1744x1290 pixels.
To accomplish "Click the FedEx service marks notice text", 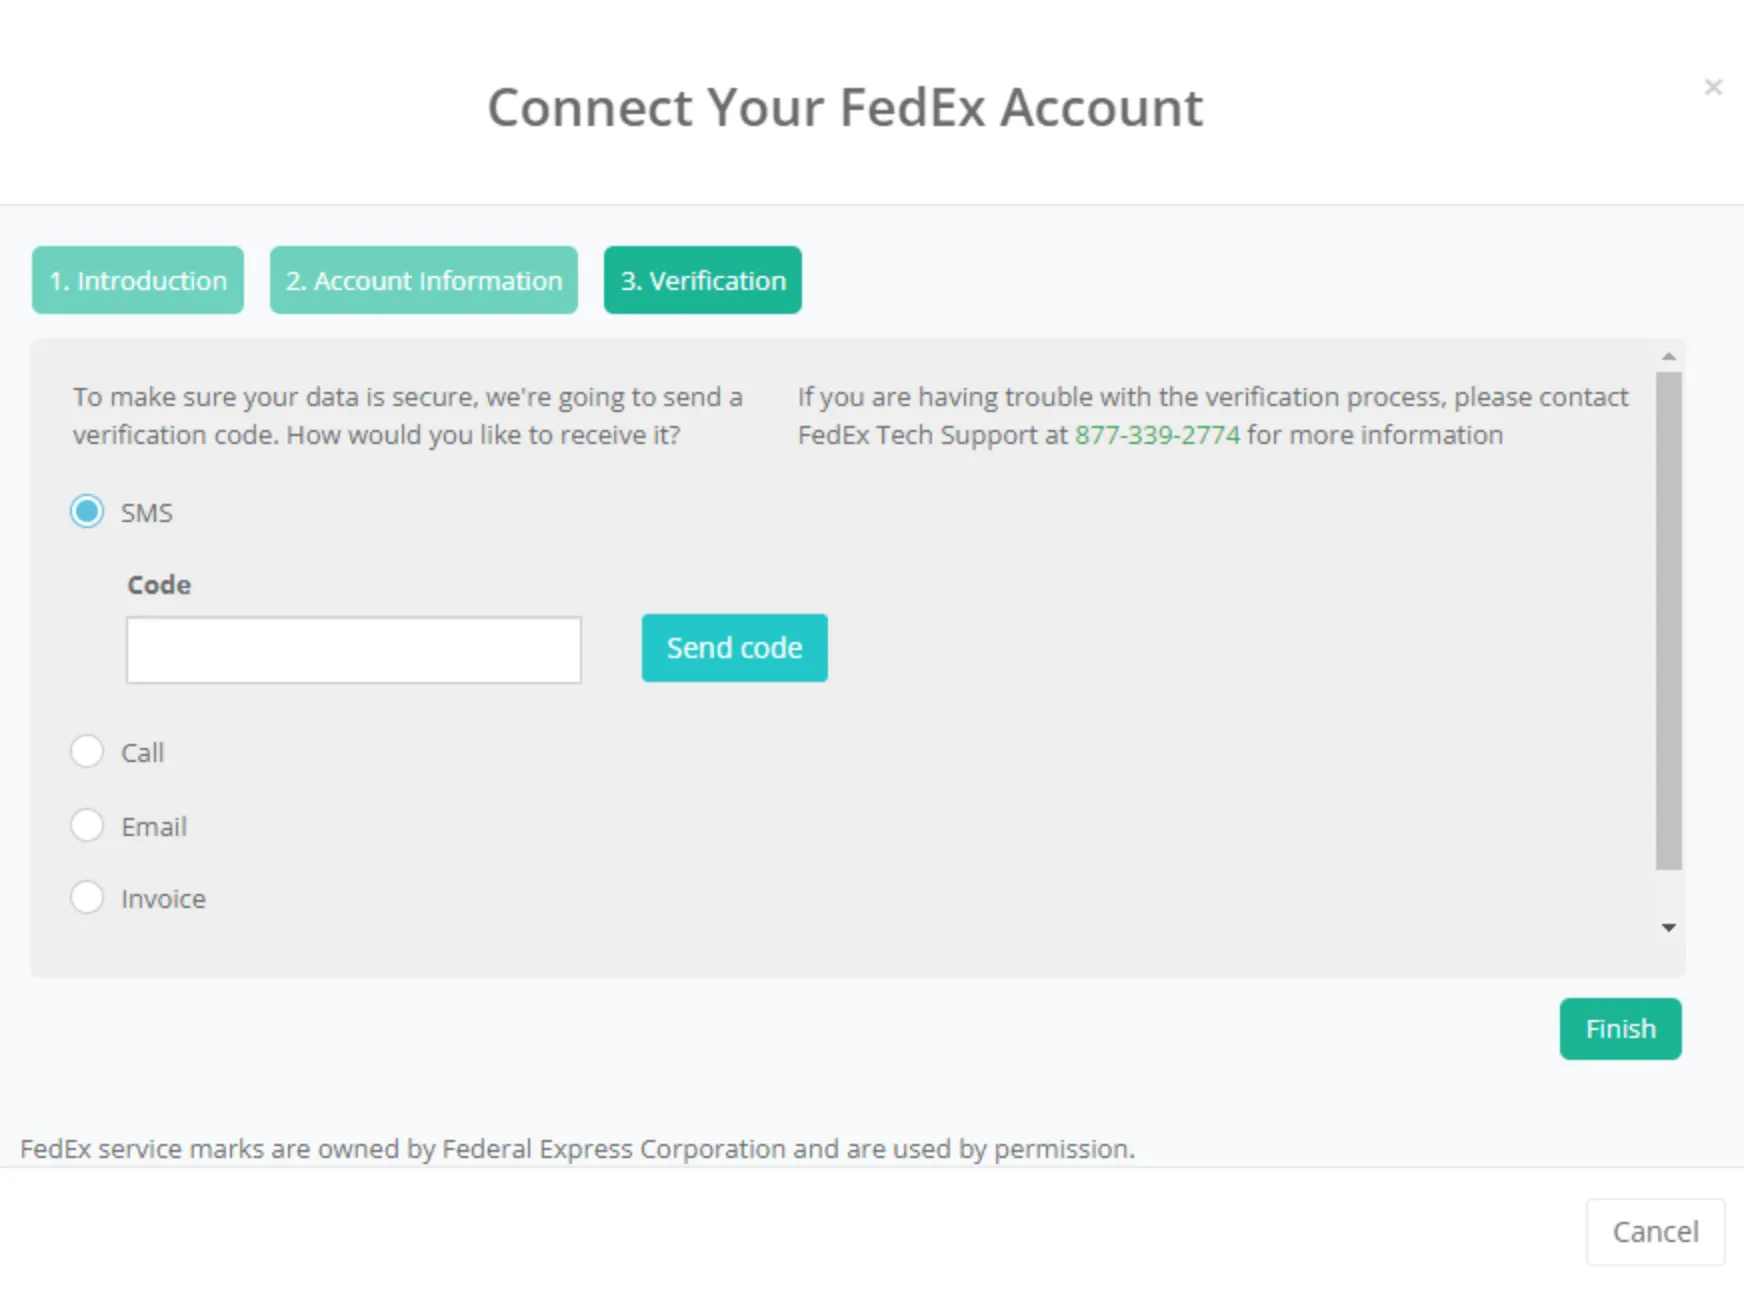I will point(577,1149).
